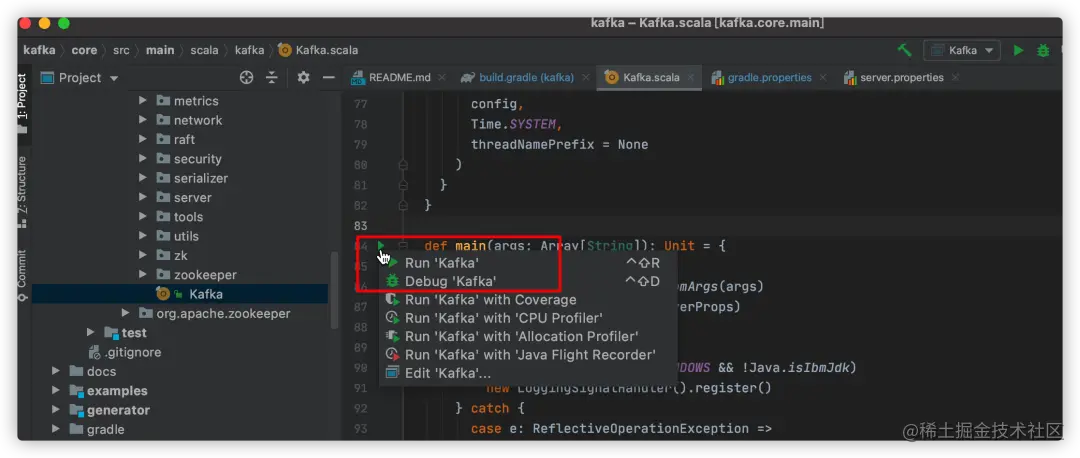Click the Time.SYSTEM text on line 78

[517, 125]
